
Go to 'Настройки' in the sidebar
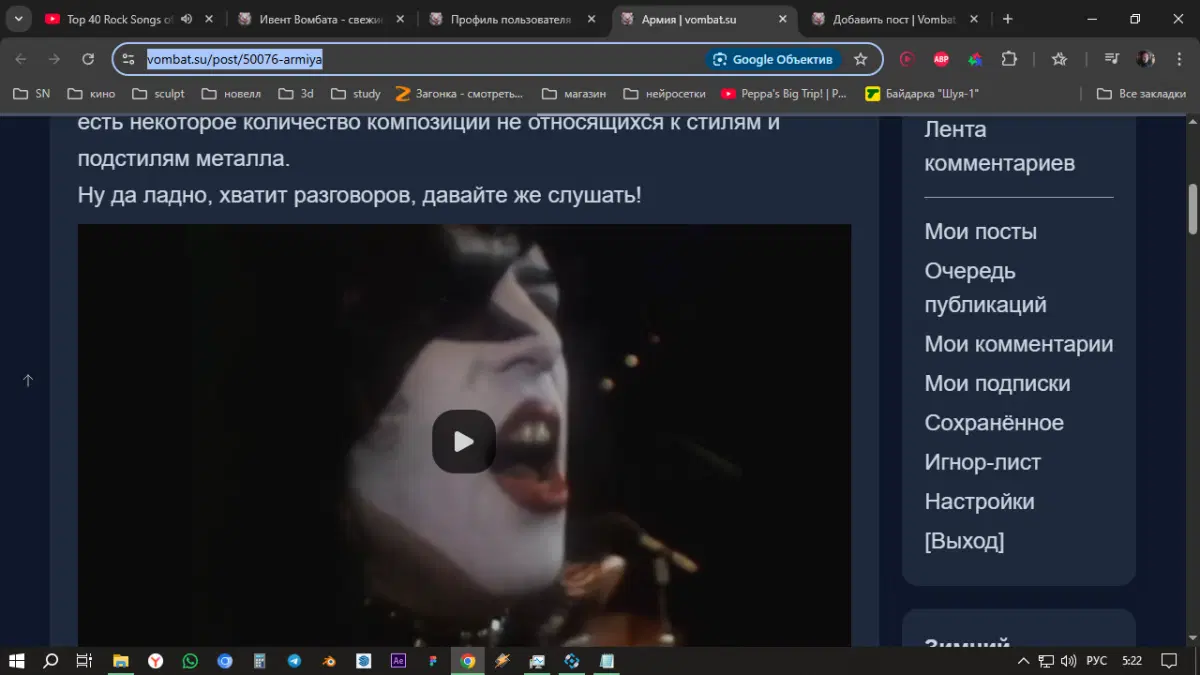pyautogui.click(x=979, y=501)
